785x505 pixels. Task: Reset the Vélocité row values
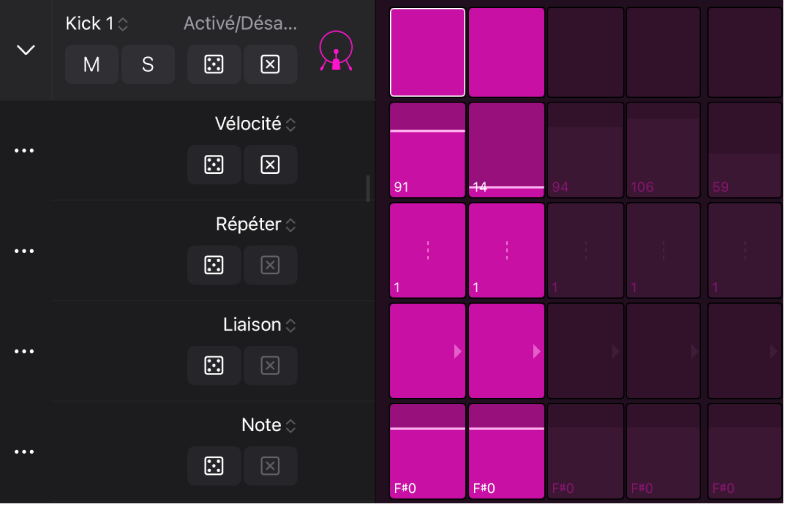click(x=270, y=165)
